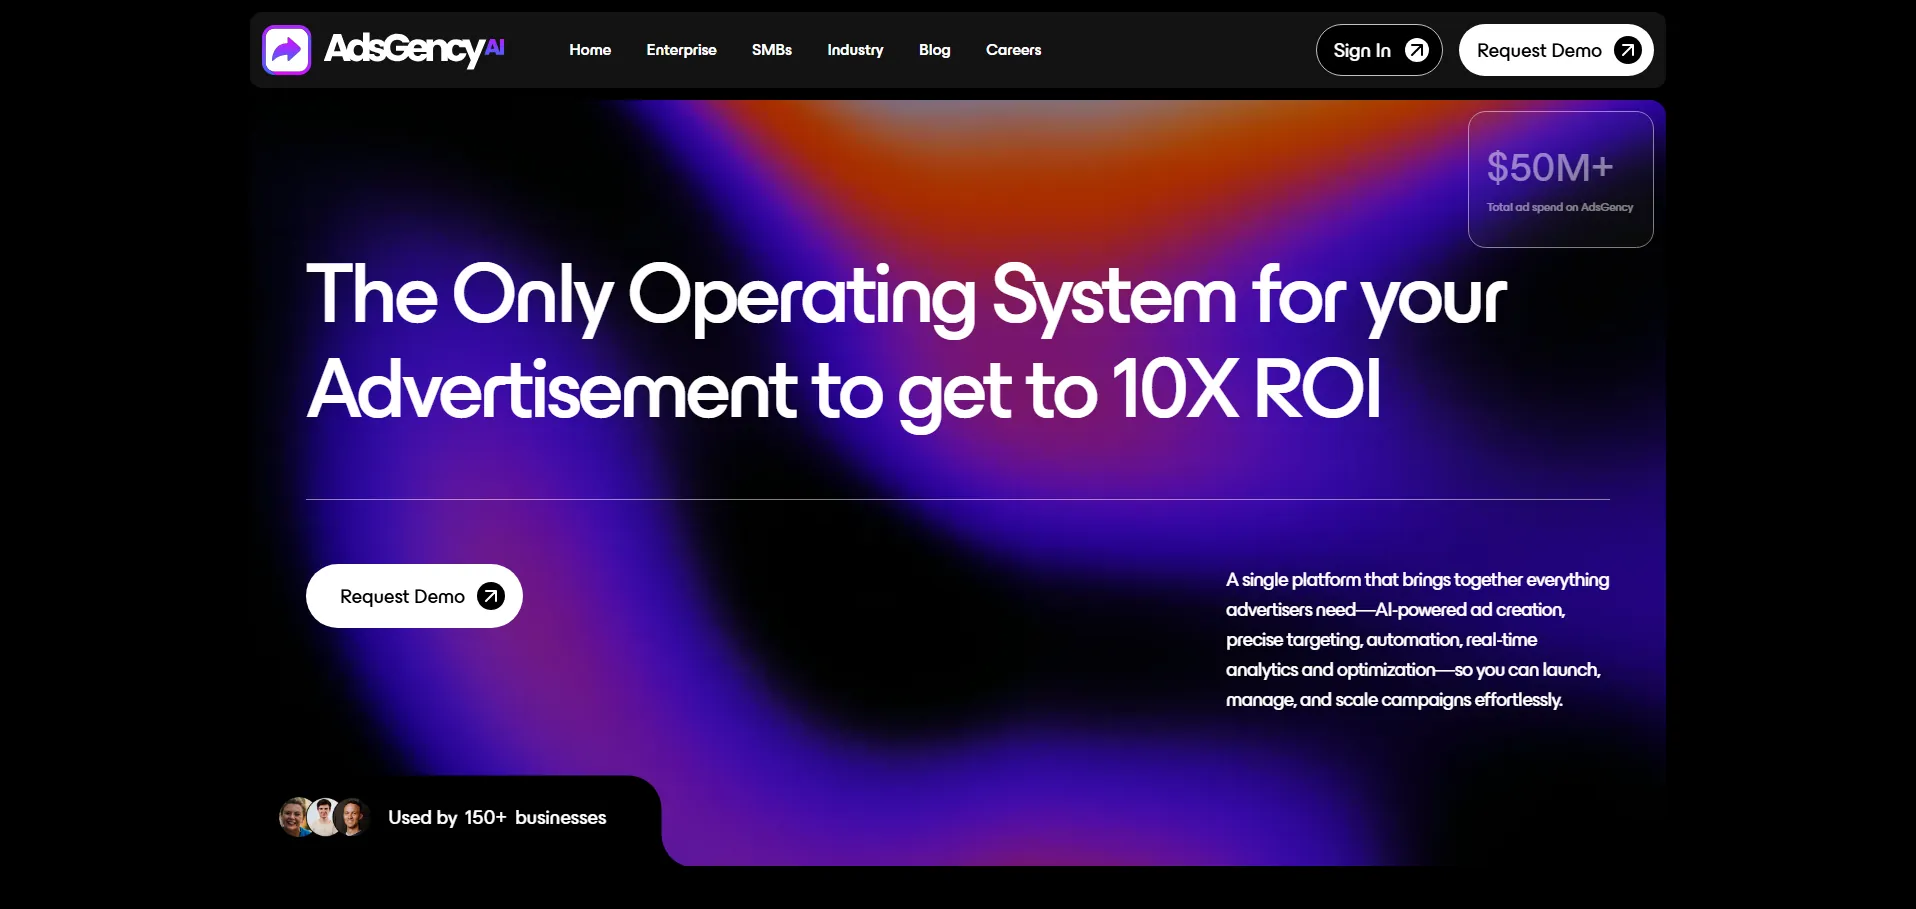Click the rightmost user avatar photo
Image resolution: width=1916 pixels, height=909 pixels.
click(352, 817)
